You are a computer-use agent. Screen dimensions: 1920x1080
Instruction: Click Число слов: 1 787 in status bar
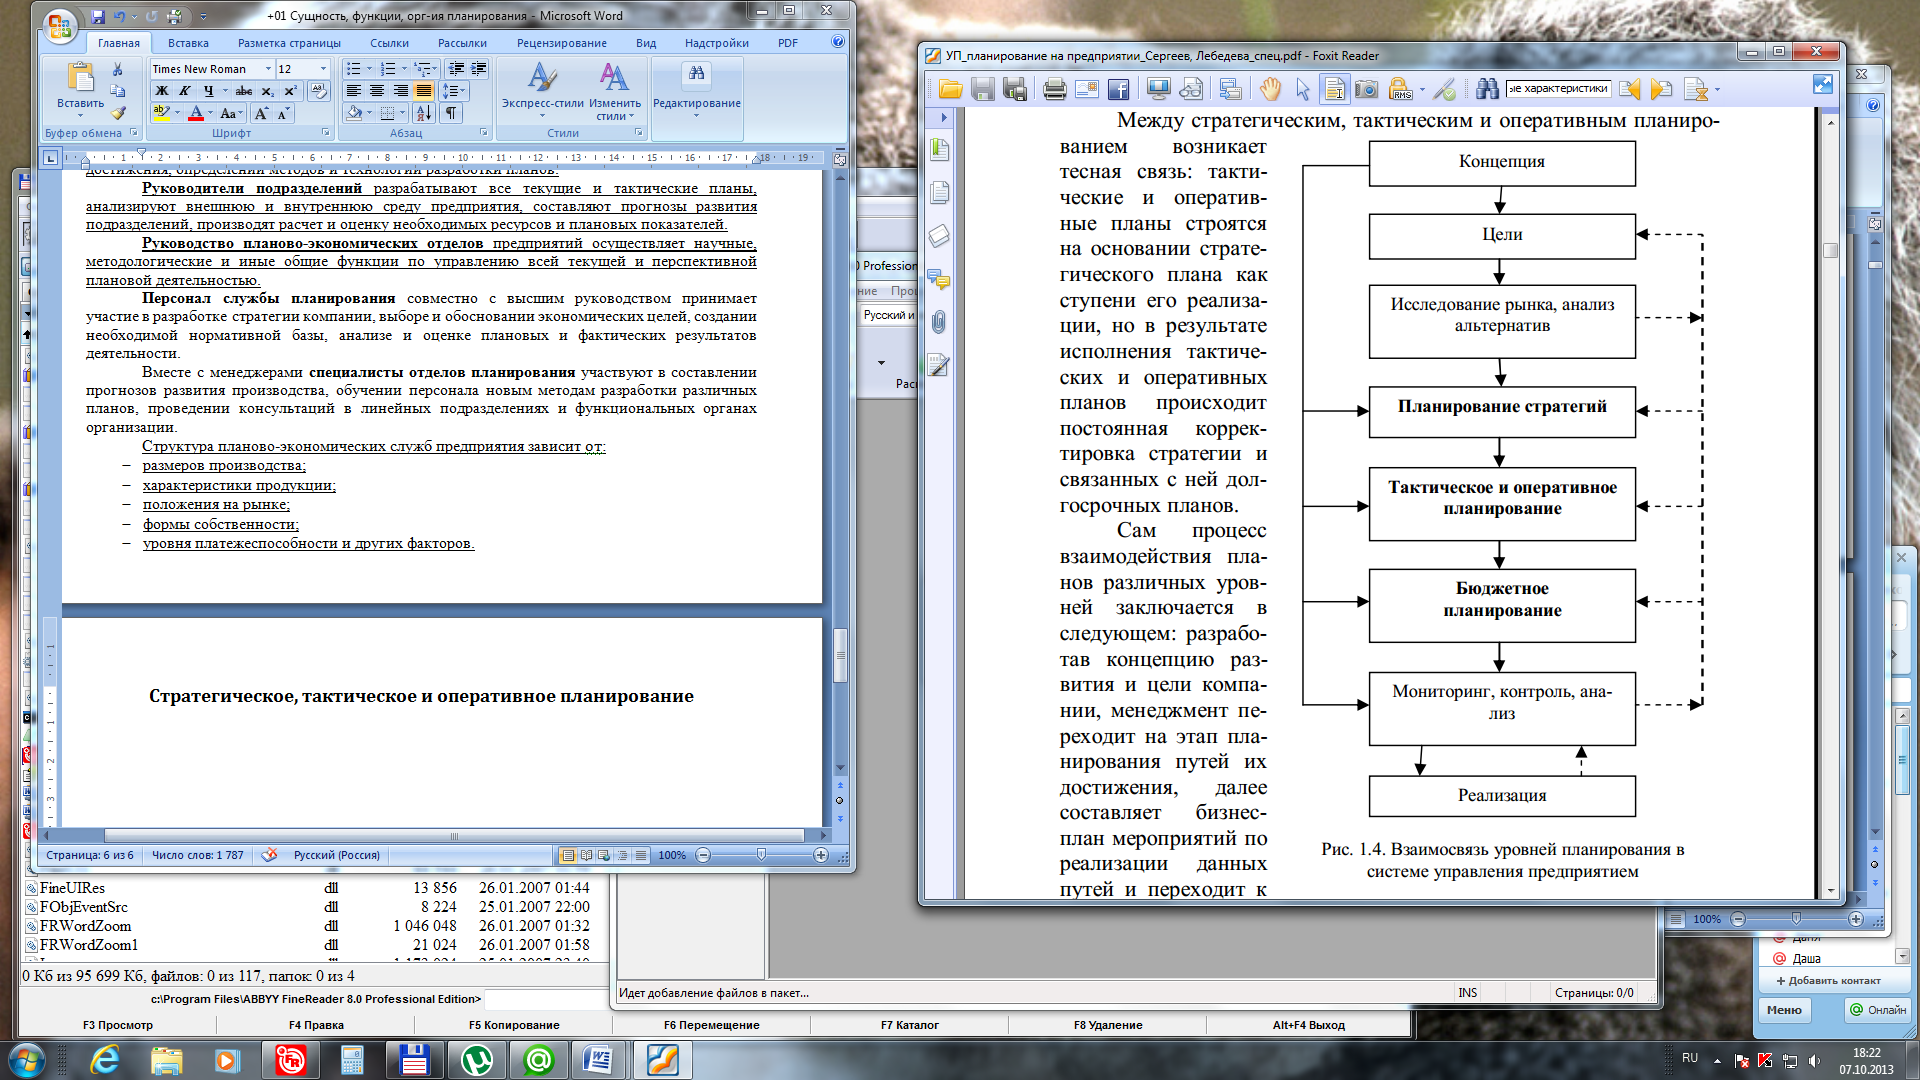coord(197,855)
